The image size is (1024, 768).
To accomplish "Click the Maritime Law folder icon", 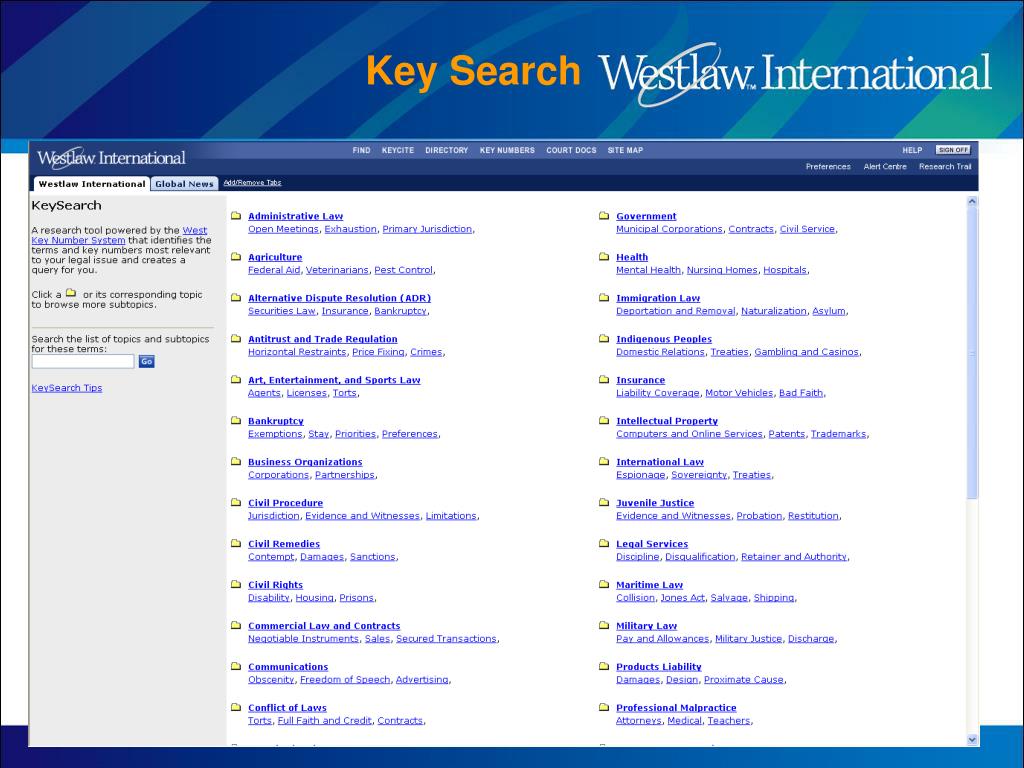I will click(x=604, y=584).
